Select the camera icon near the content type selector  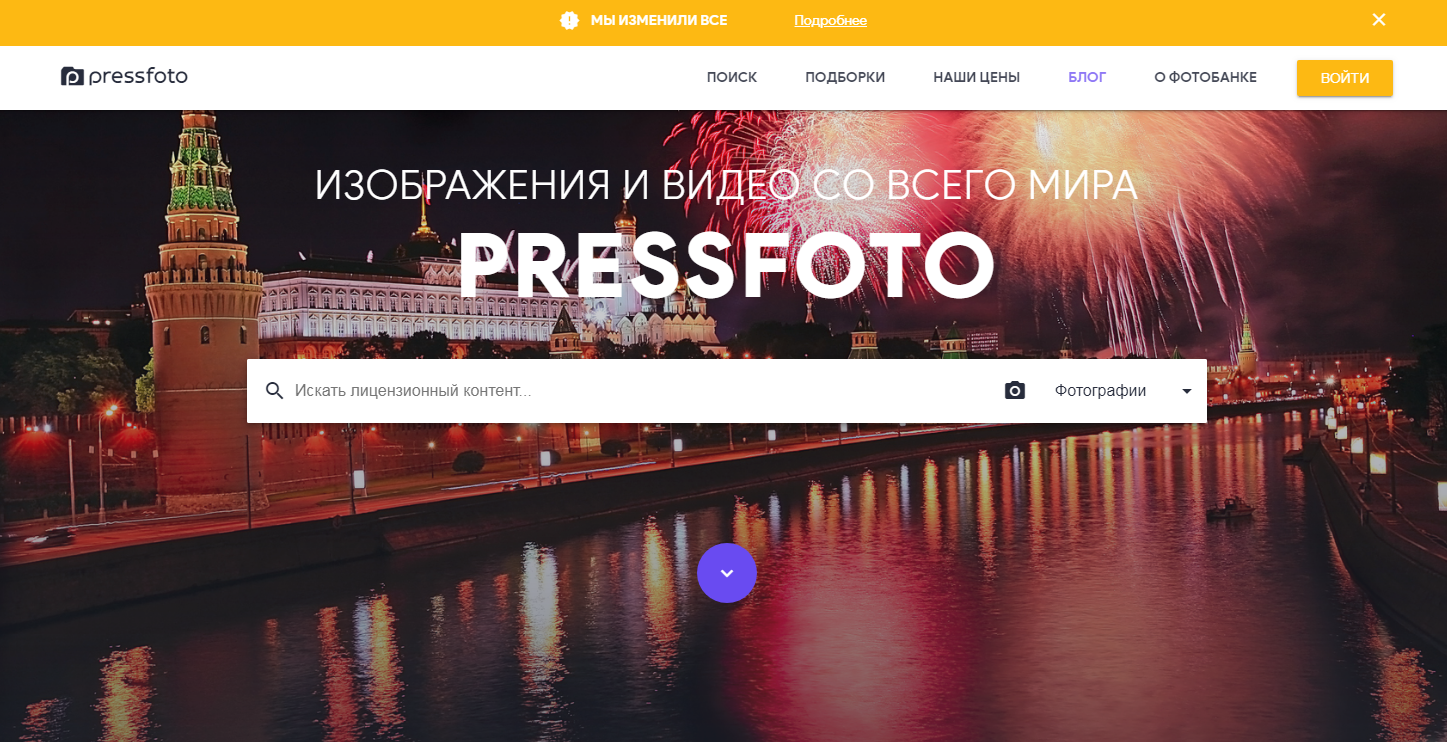(1014, 390)
